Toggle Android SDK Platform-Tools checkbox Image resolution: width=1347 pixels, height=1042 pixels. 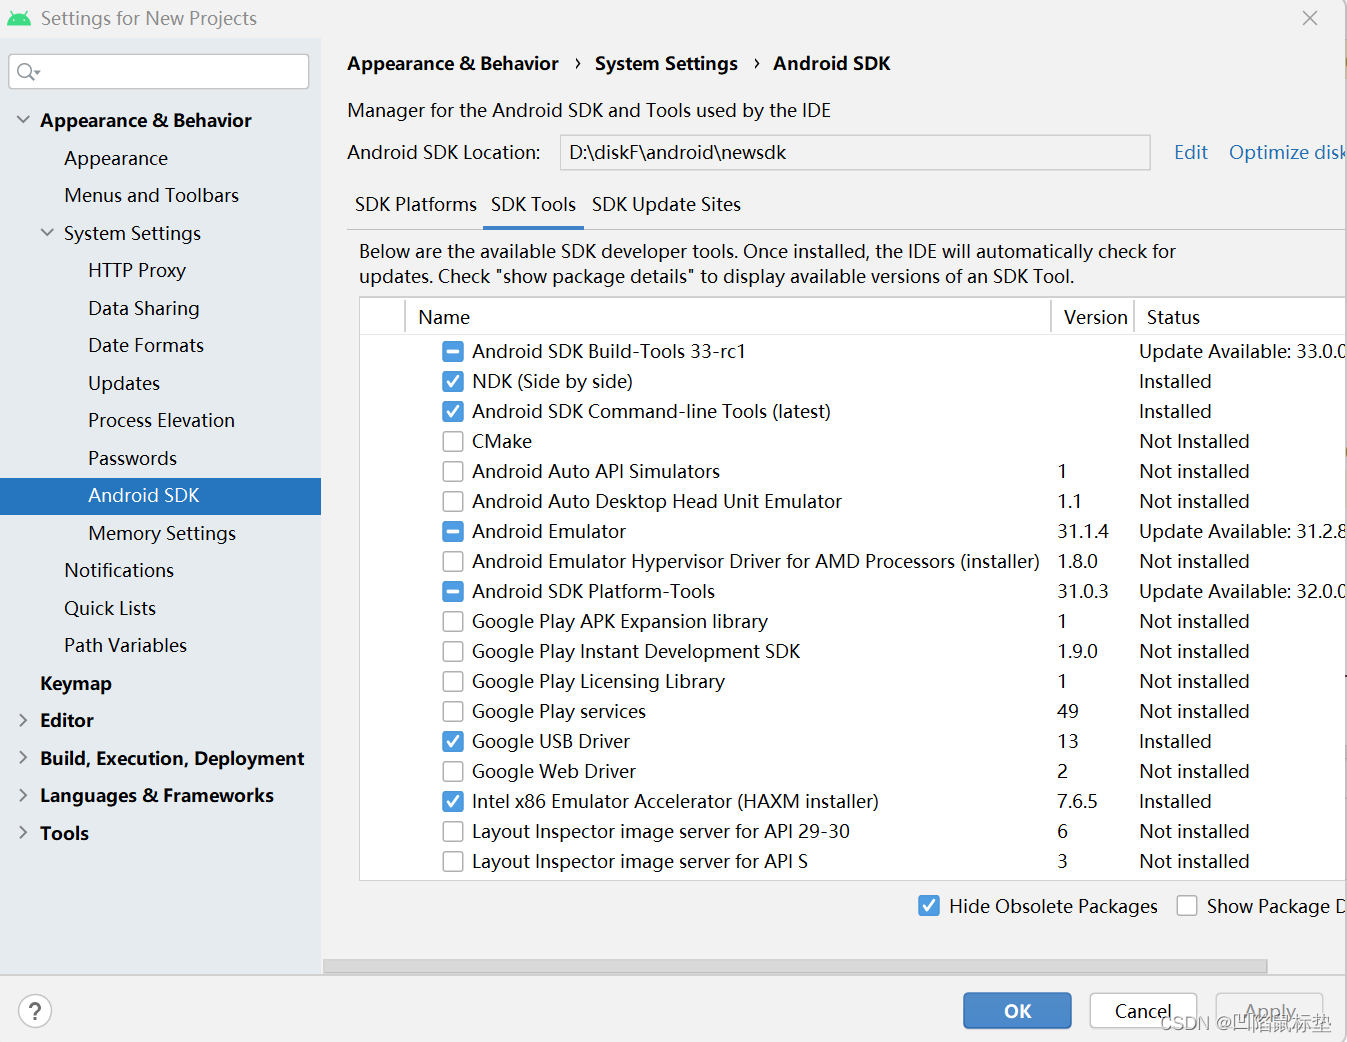(x=453, y=591)
